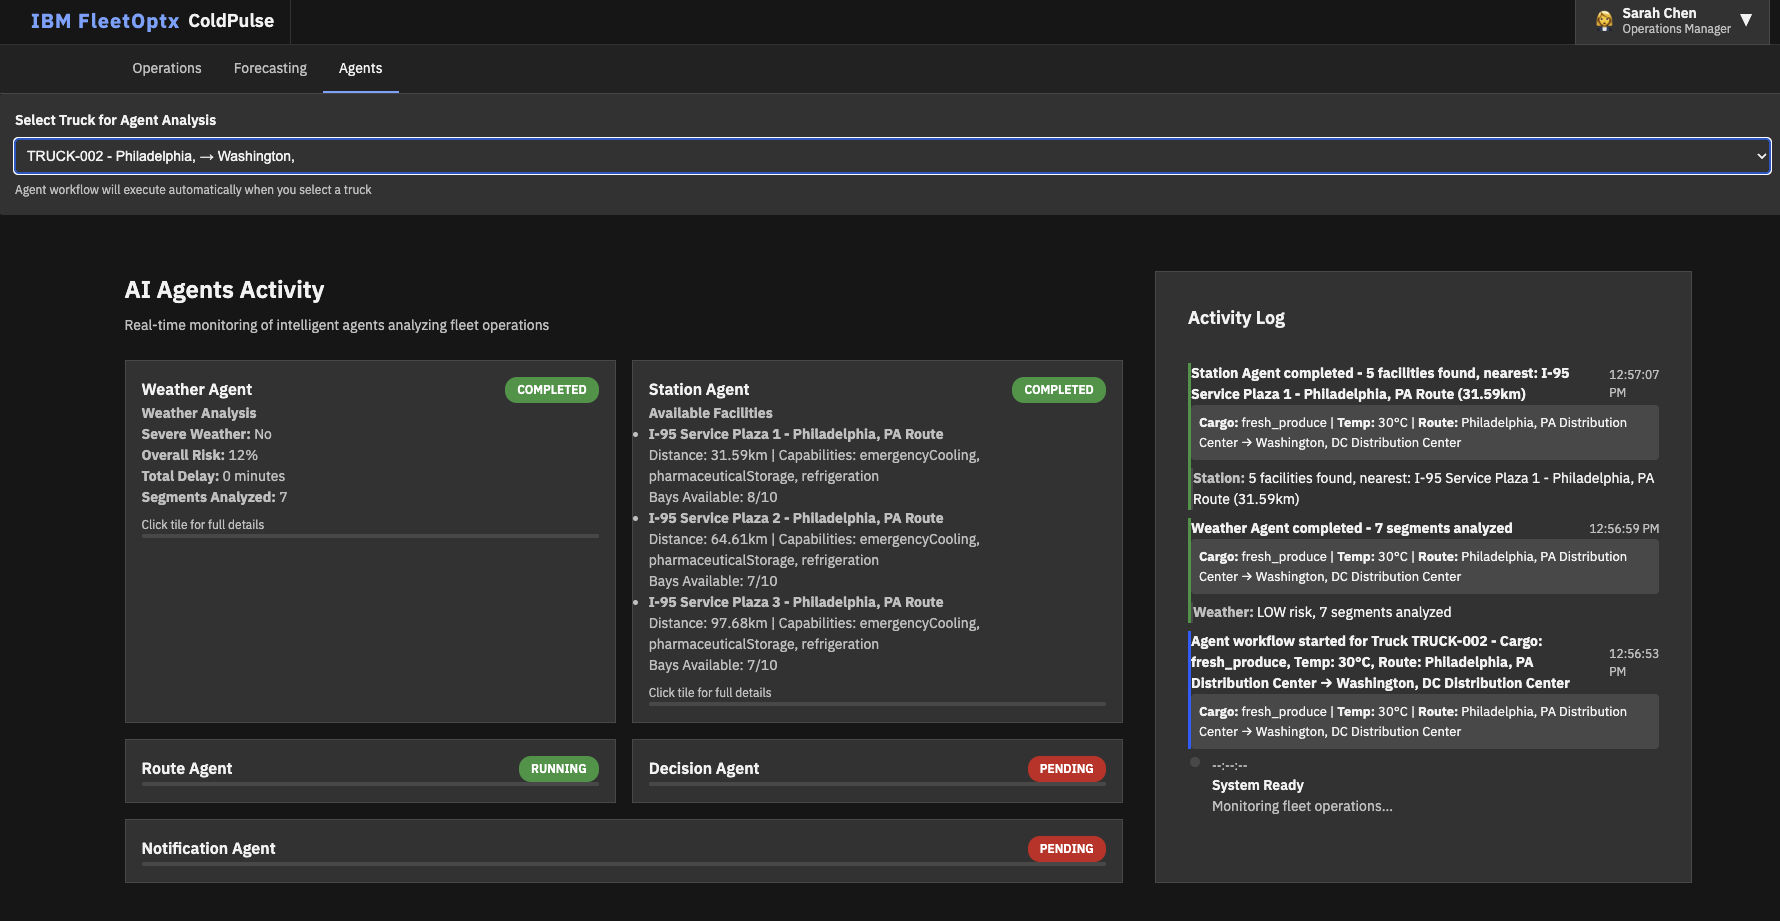The height and width of the screenshot is (921, 1780).
Task: Click the IBM FleetOptx logo text
Action: coord(105,21)
